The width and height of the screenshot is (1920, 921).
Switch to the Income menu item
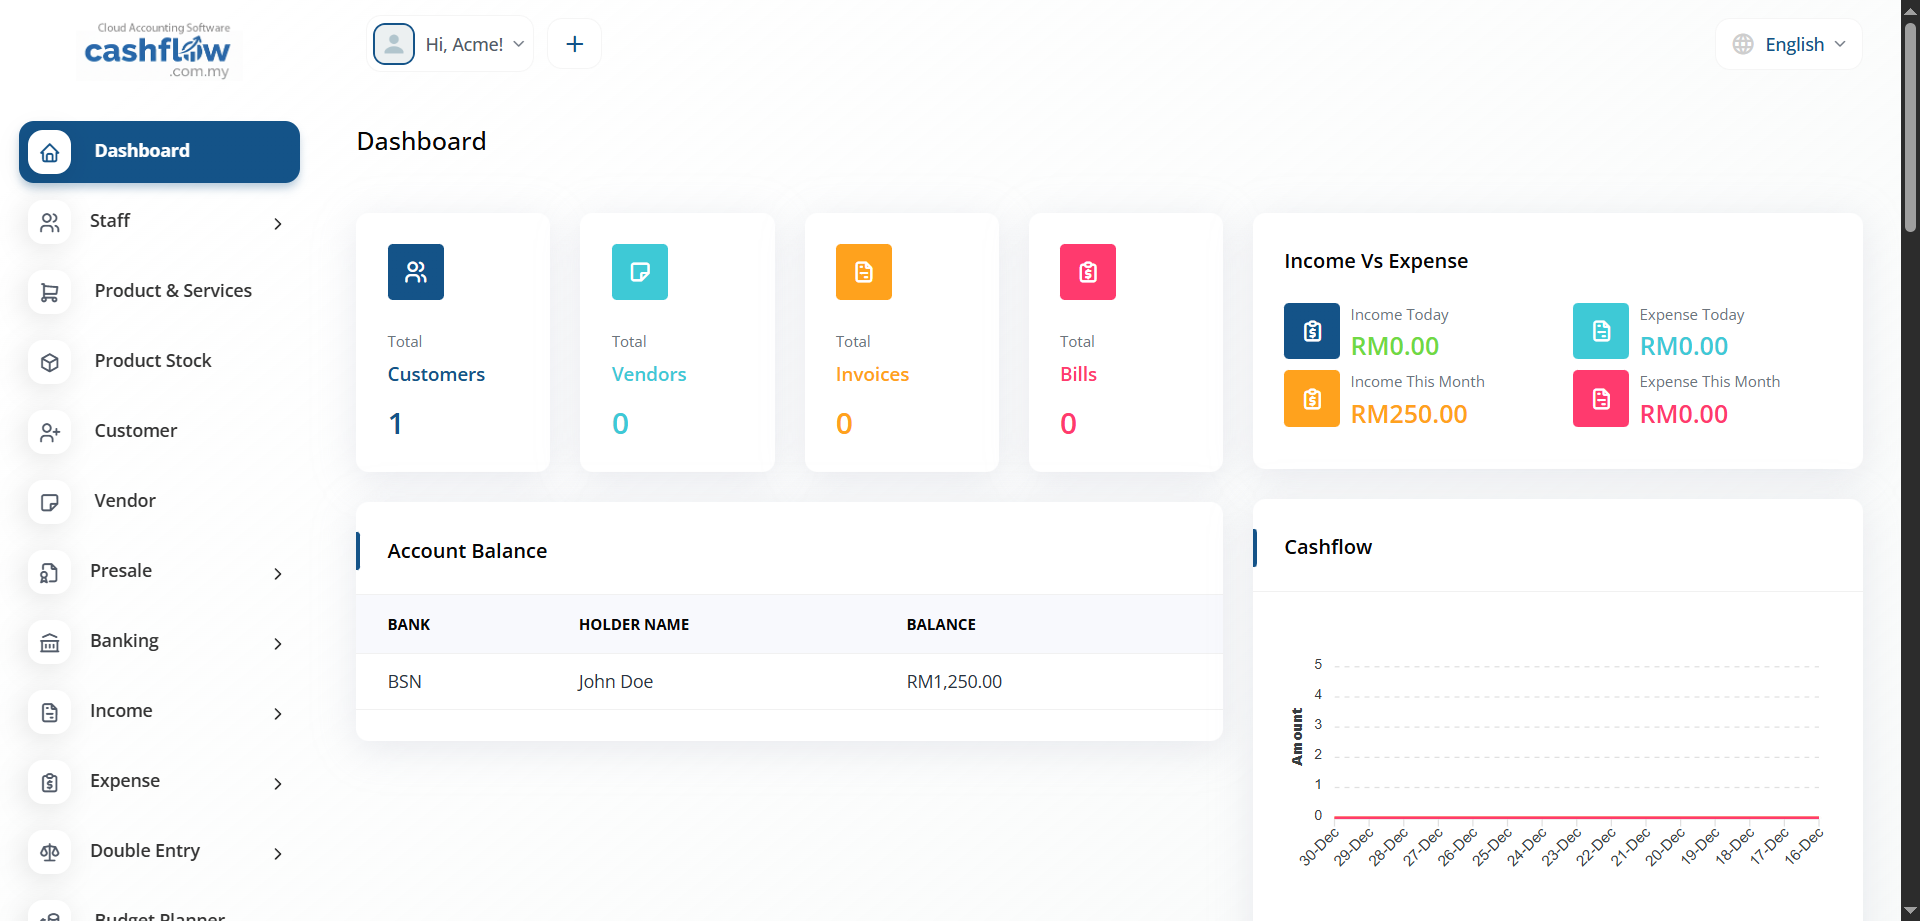point(121,710)
